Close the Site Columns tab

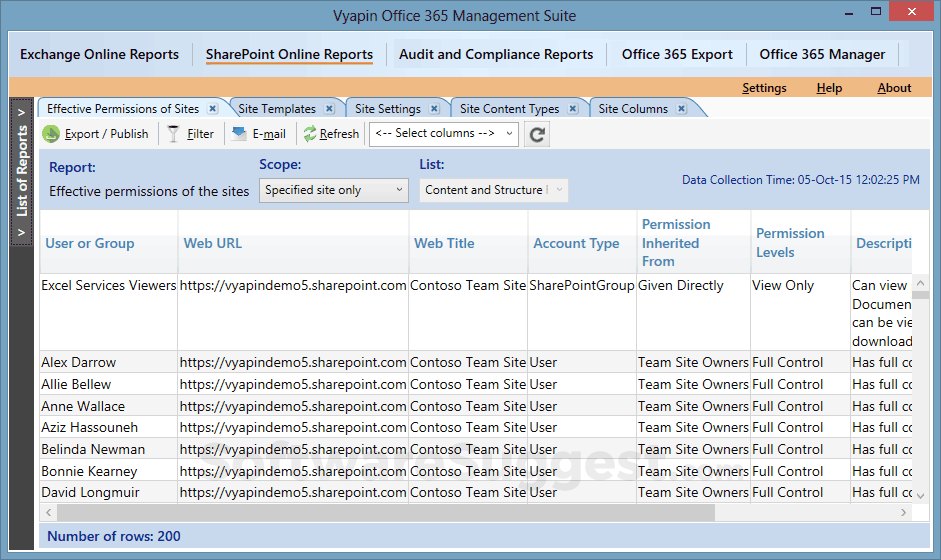(681, 109)
